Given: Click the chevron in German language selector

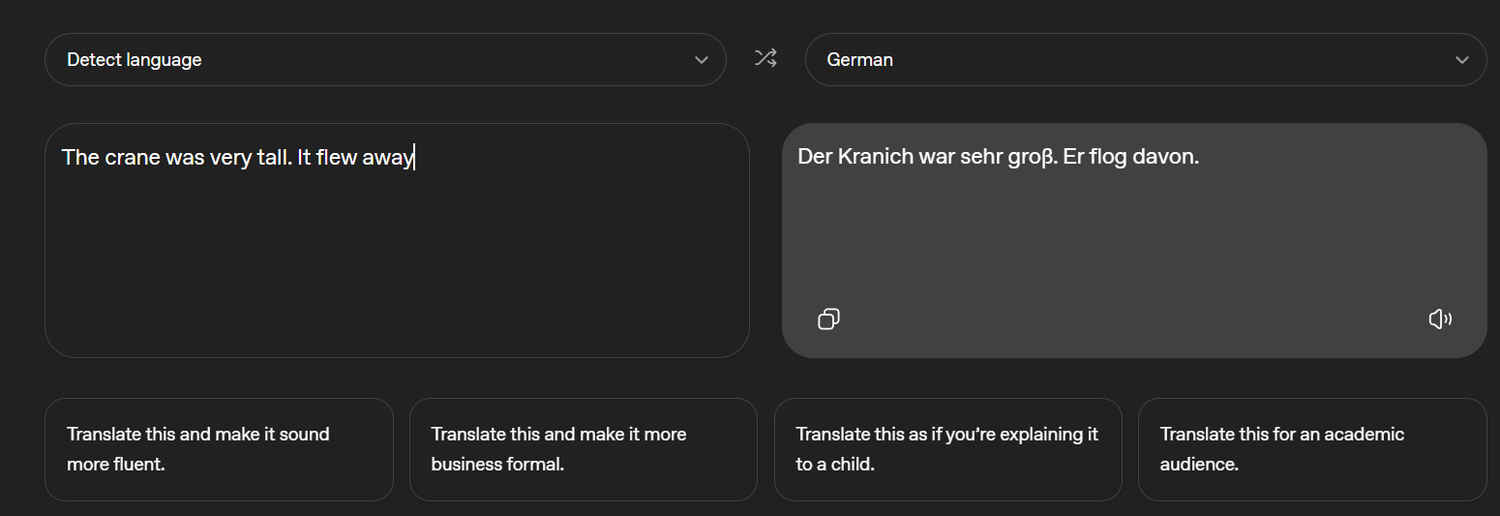Looking at the screenshot, I should 1462,60.
